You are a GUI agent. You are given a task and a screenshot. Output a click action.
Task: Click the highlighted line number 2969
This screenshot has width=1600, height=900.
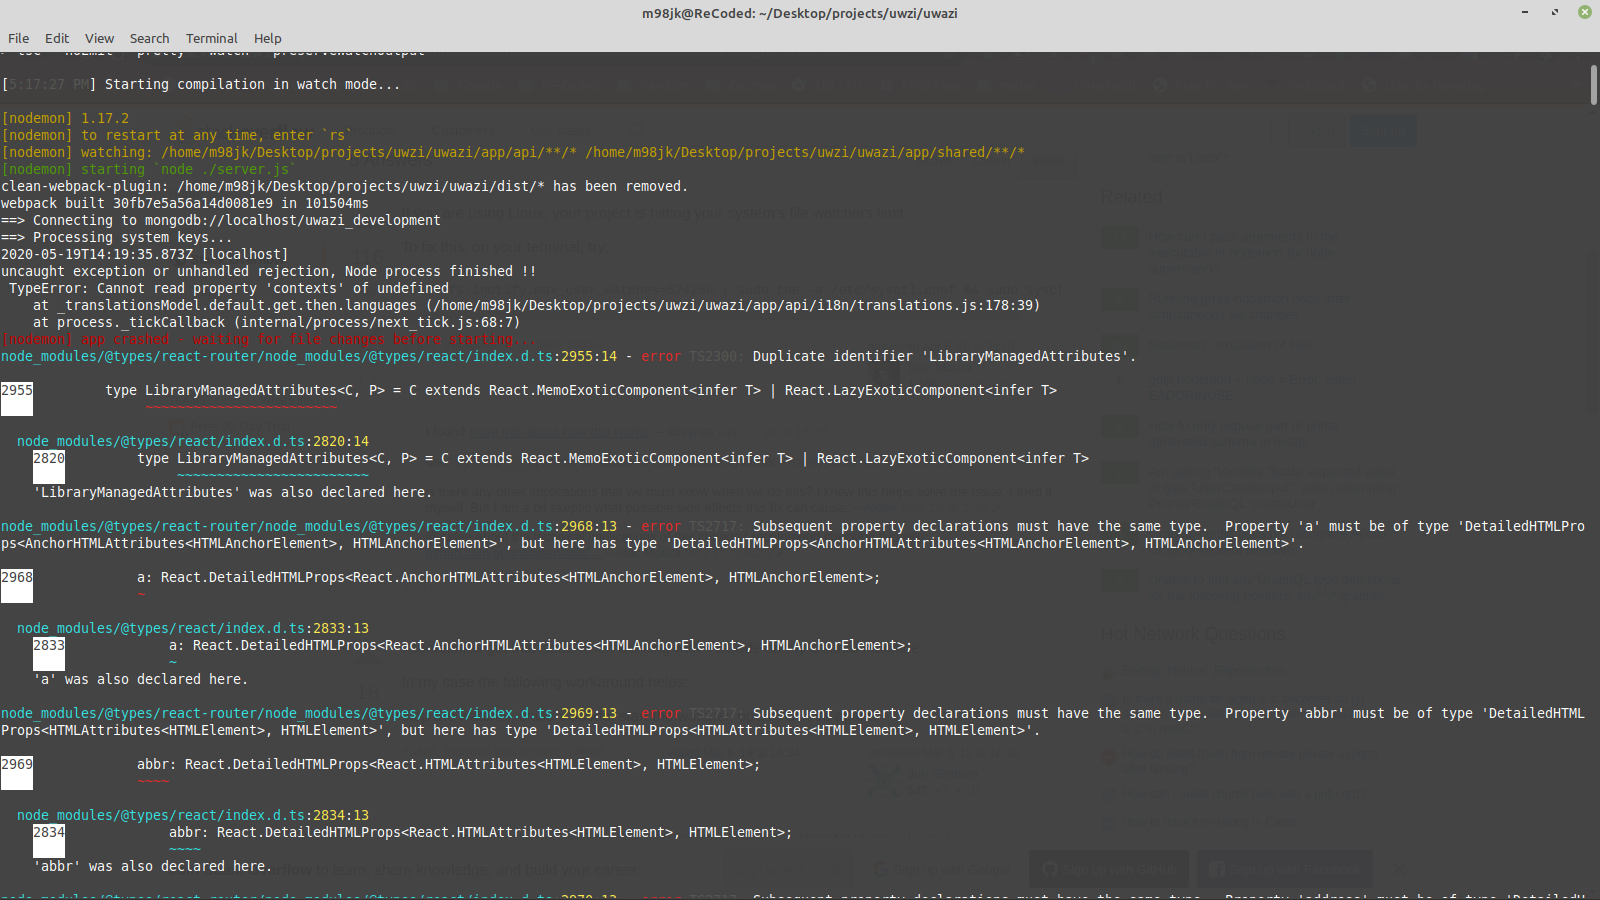(x=17, y=764)
